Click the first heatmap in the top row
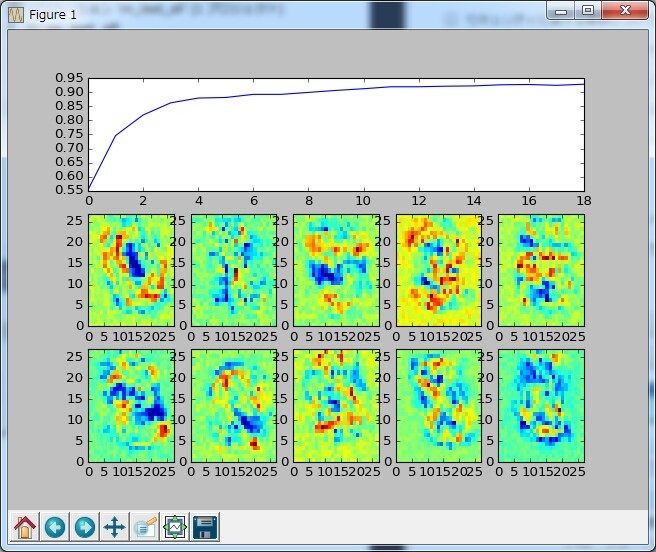Viewport: 656px width, 552px height. coord(131,270)
